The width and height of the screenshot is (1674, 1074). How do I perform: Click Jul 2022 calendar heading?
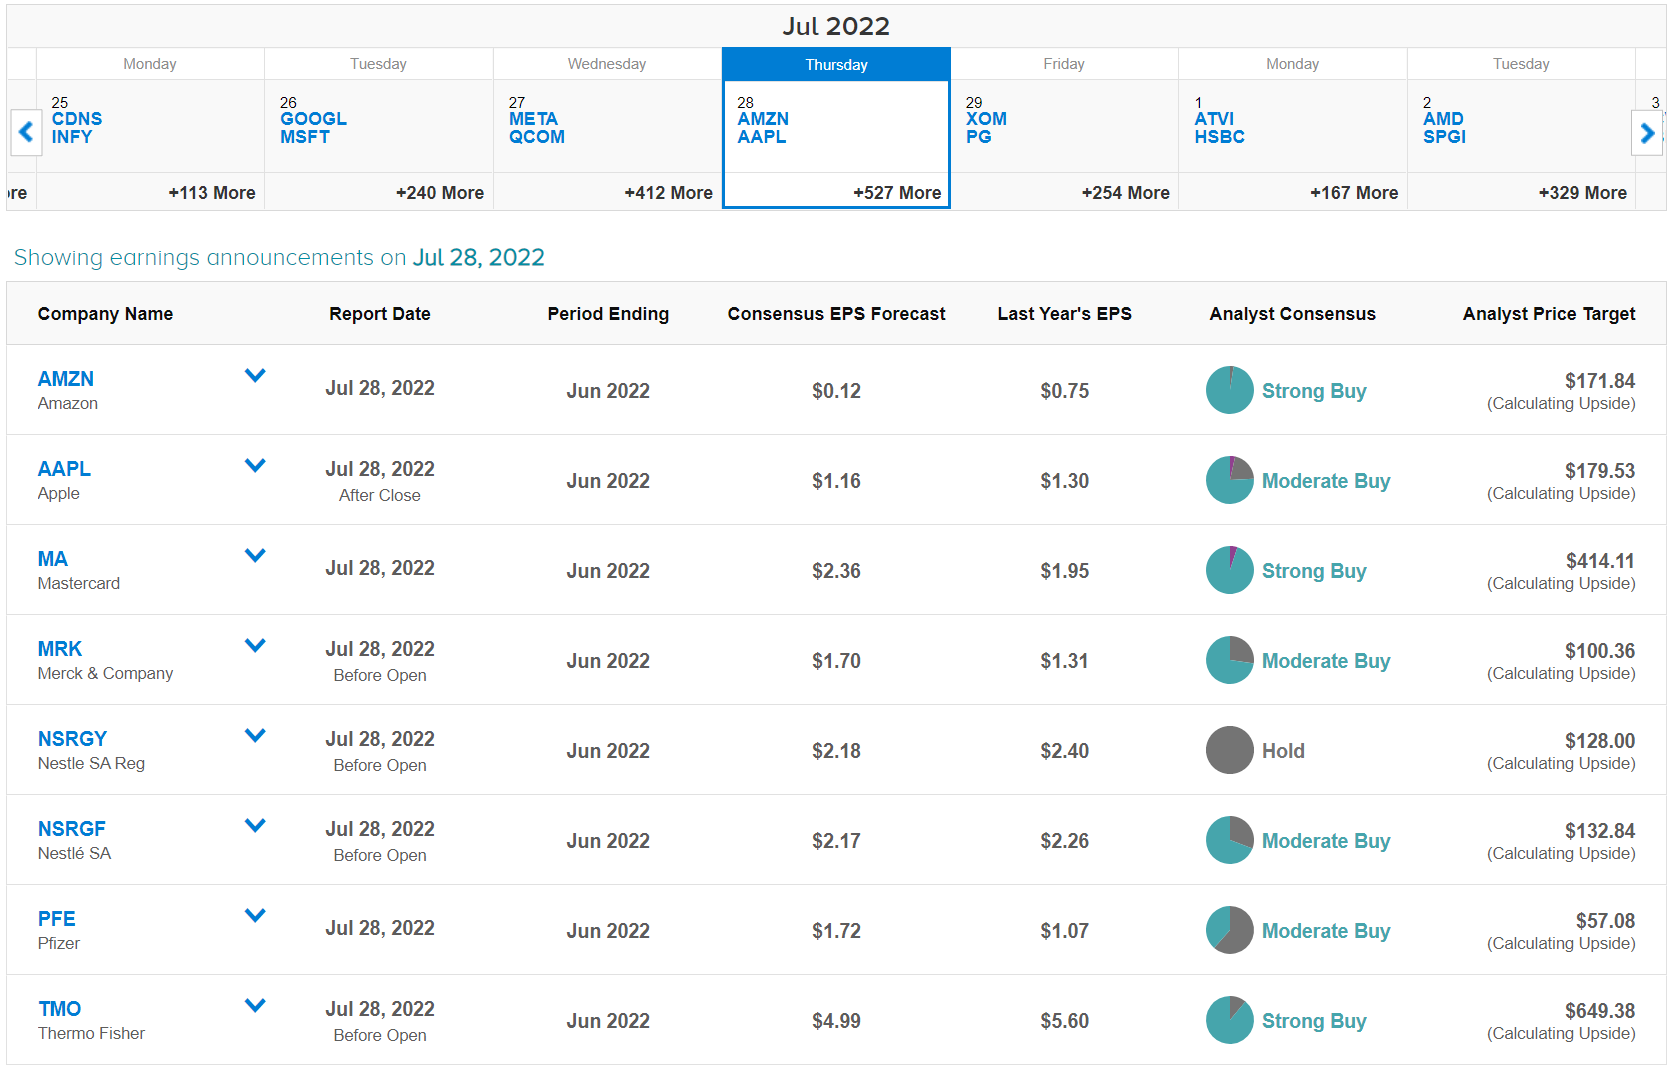pos(836,26)
